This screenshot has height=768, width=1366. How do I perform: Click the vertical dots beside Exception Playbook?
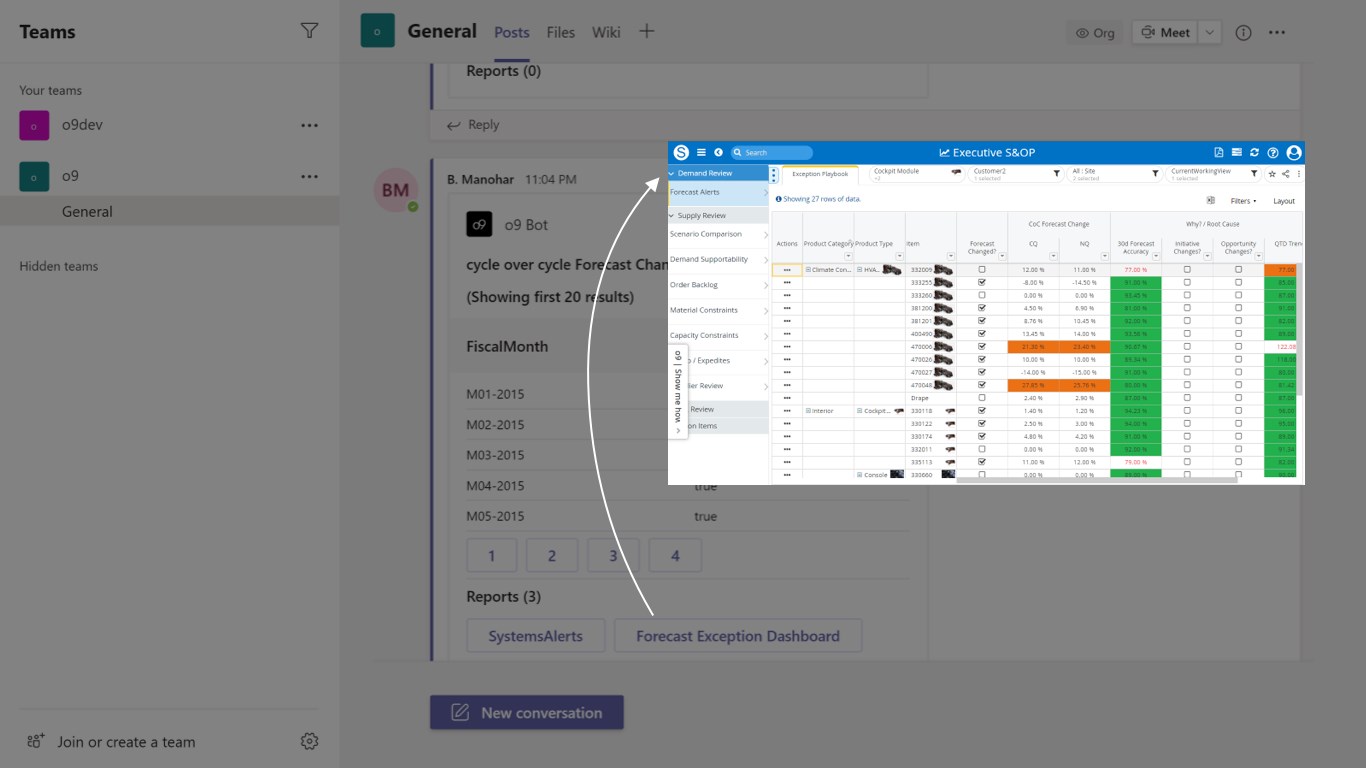774,175
